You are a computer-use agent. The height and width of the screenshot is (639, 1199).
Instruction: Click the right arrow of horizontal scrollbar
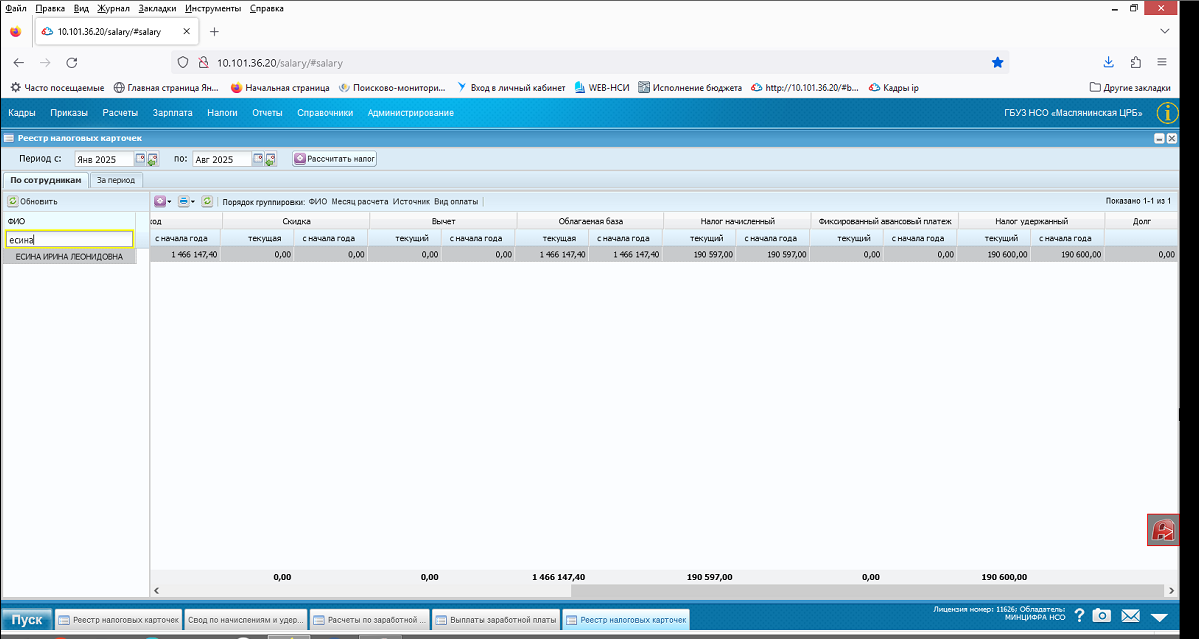pos(1170,590)
